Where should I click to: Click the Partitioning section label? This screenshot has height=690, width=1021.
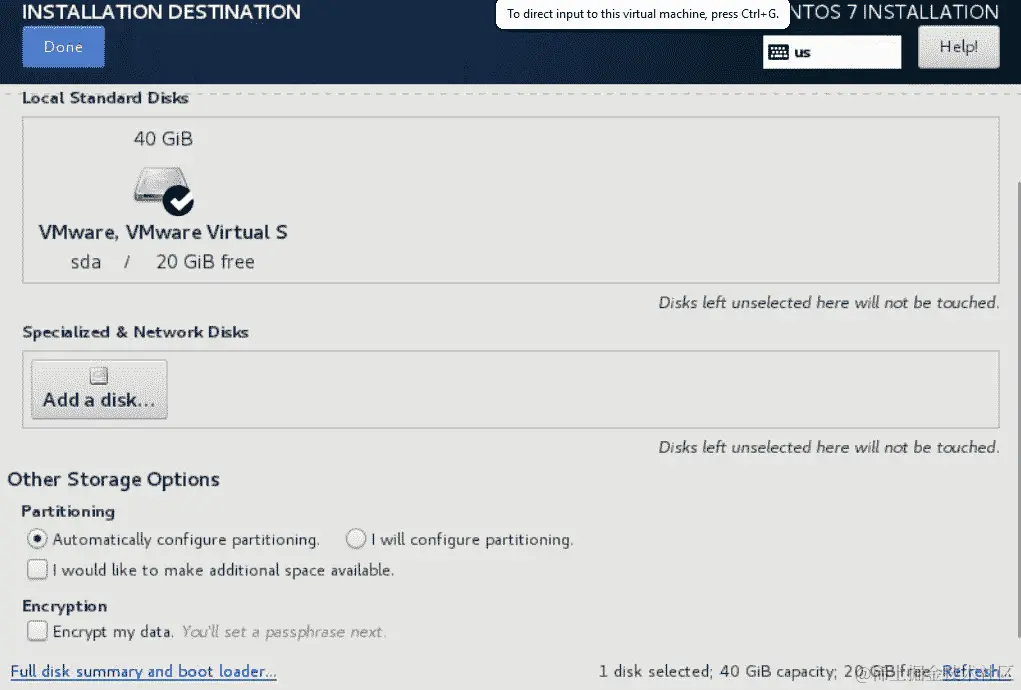68,512
